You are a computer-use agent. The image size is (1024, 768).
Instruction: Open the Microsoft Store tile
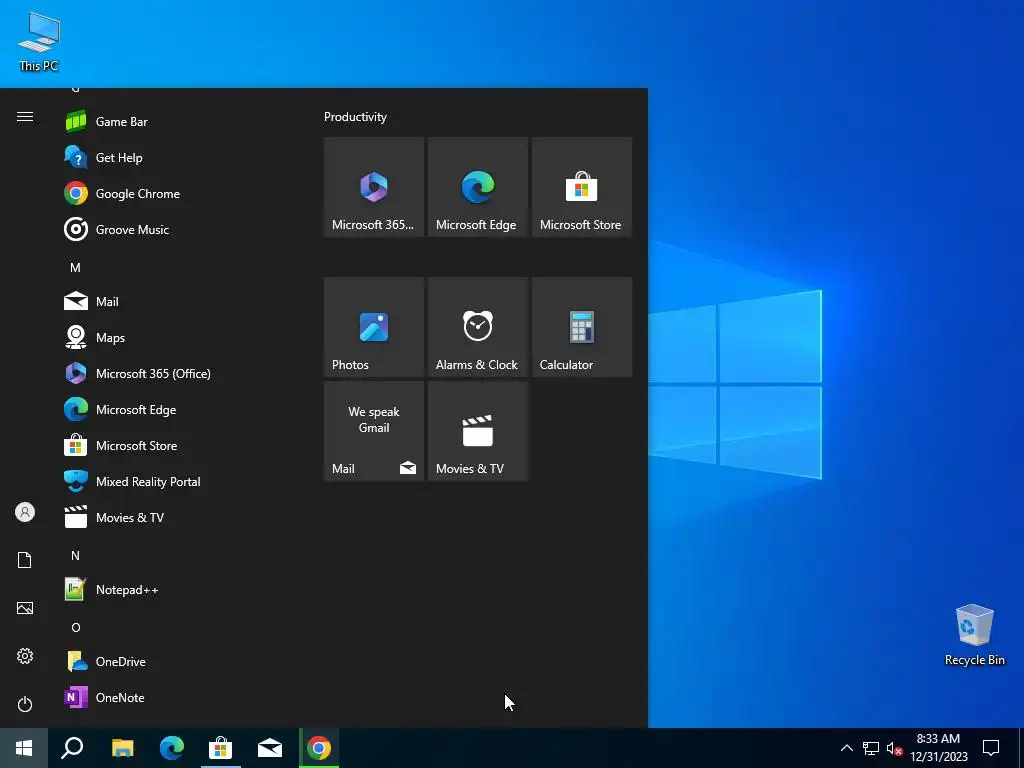[582, 187]
